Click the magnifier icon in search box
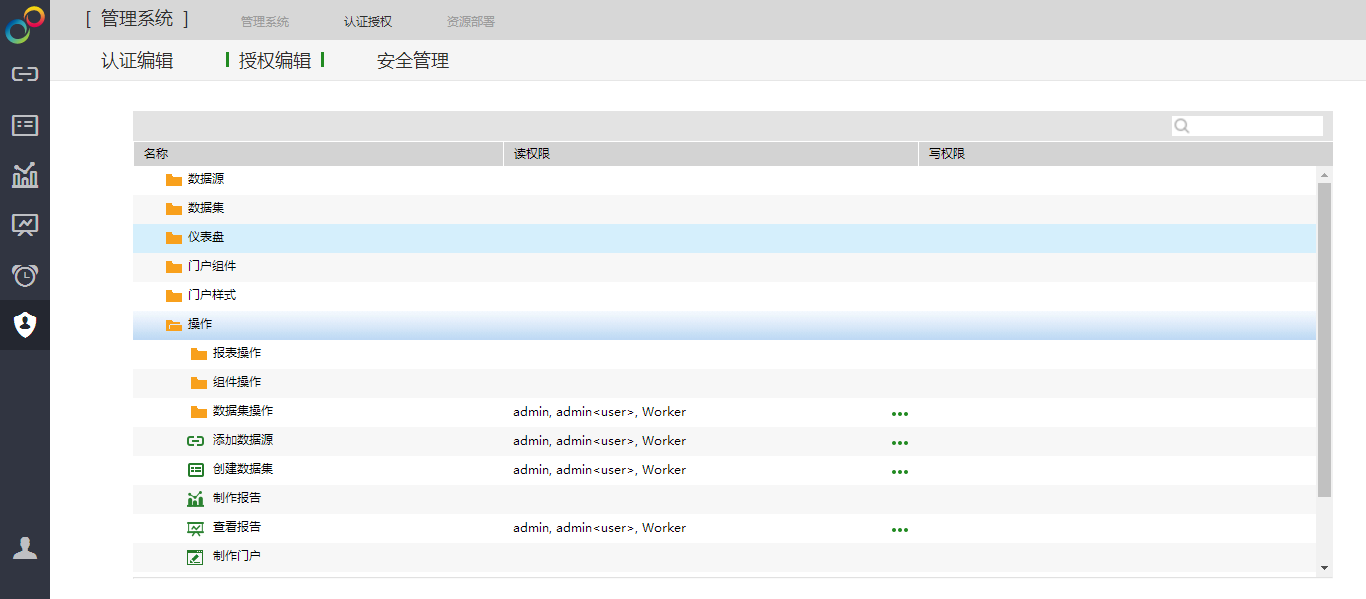The width and height of the screenshot is (1366, 599). 1182,126
